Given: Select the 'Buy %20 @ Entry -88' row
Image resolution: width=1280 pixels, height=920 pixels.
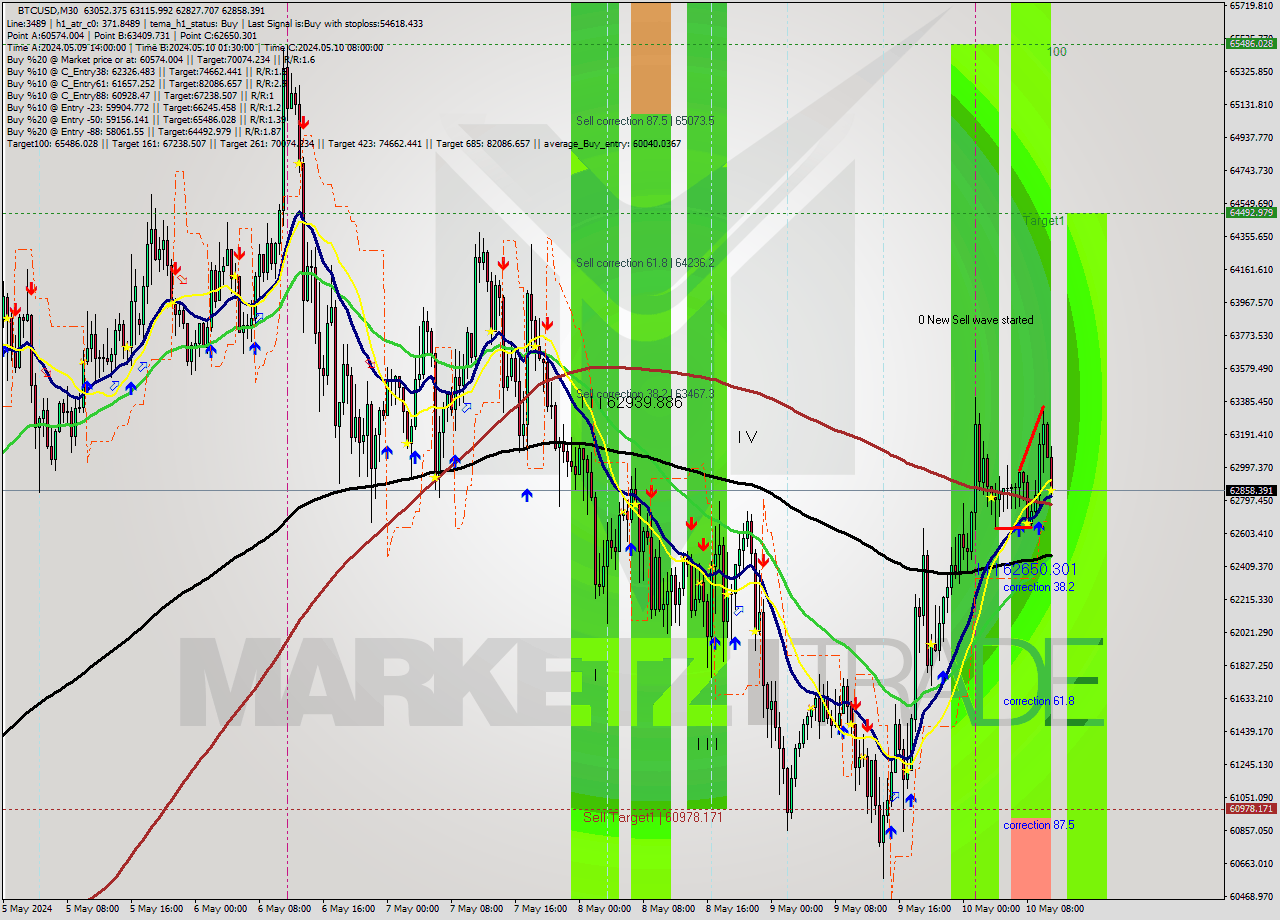Looking at the screenshot, I should [x=144, y=131].
